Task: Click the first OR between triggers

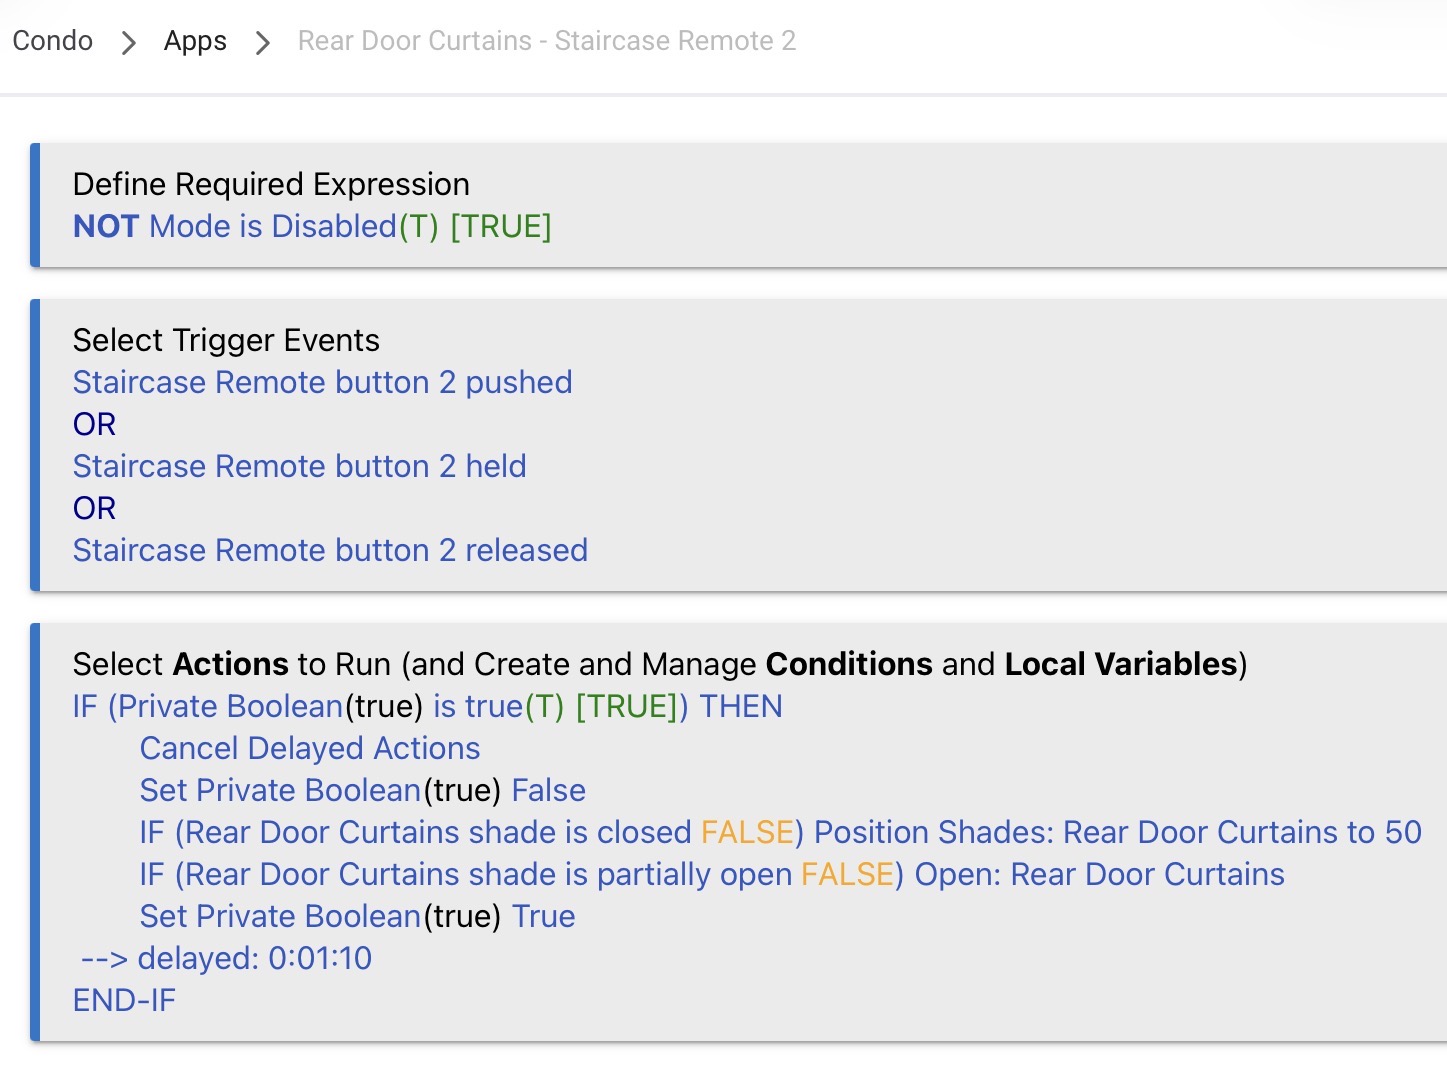Action: click(x=94, y=424)
